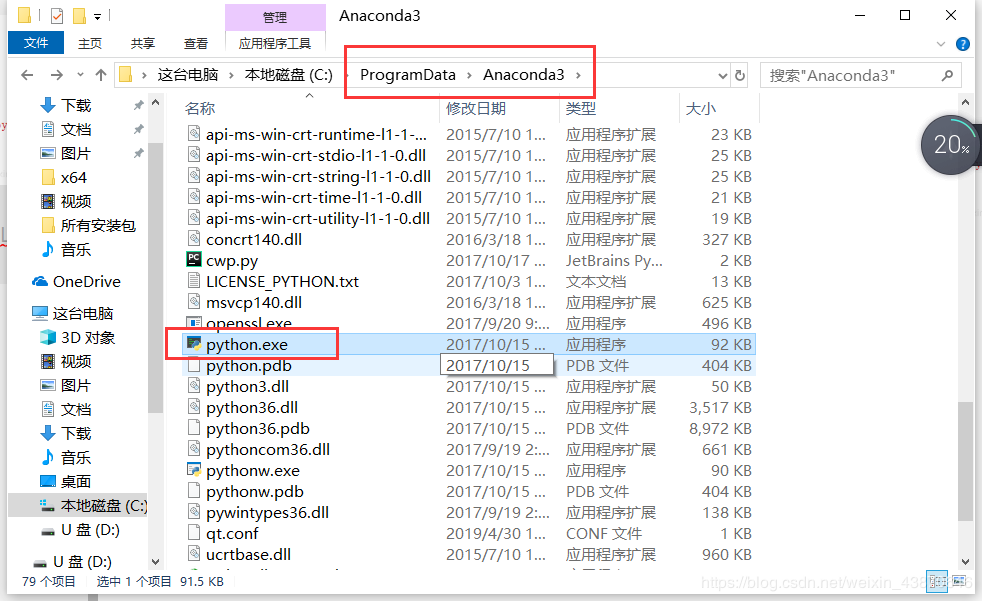
Task: Click inside the 搜索Anaconda3 search box
Action: click(855, 74)
